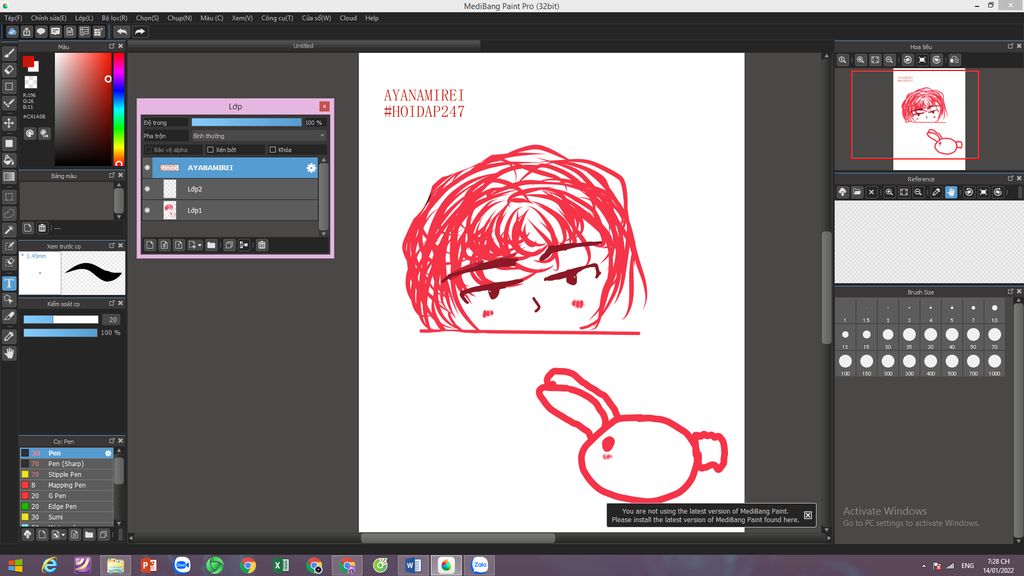The height and width of the screenshot is (576, 1024).
Task: Enable the Xén bớt checkbox
Action: (210, 150)
